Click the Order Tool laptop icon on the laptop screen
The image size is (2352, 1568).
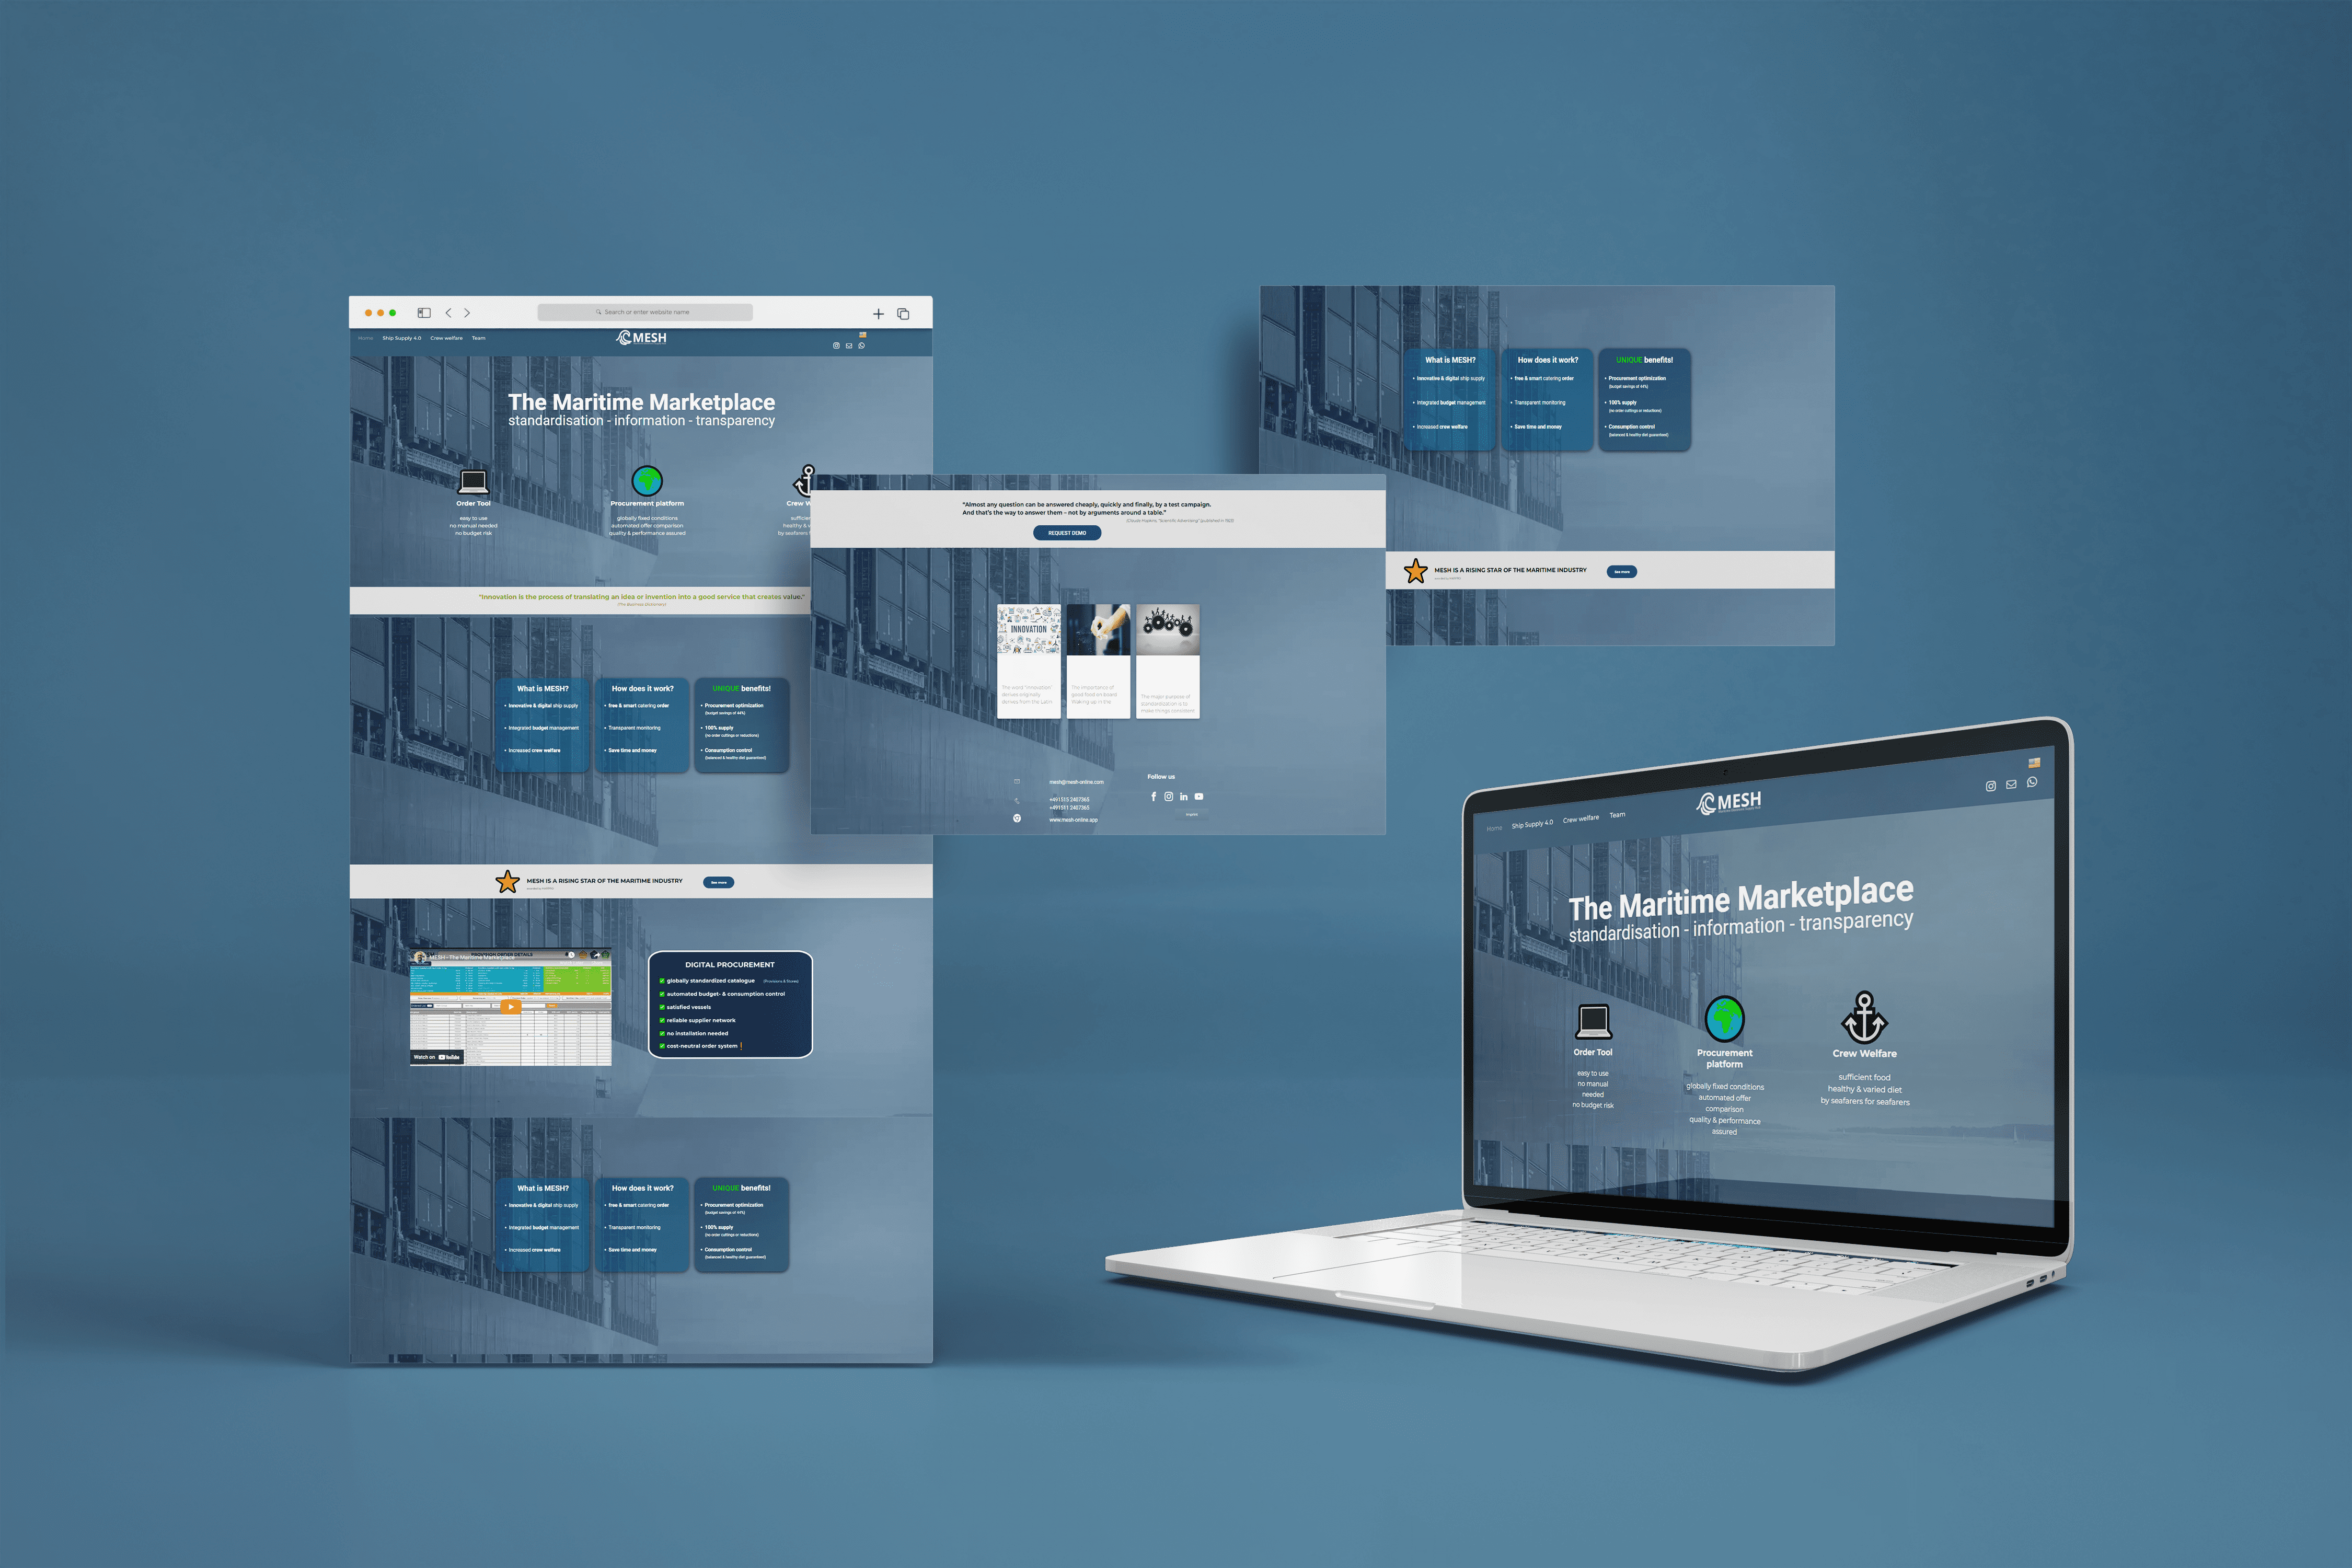point(1593,1022)
